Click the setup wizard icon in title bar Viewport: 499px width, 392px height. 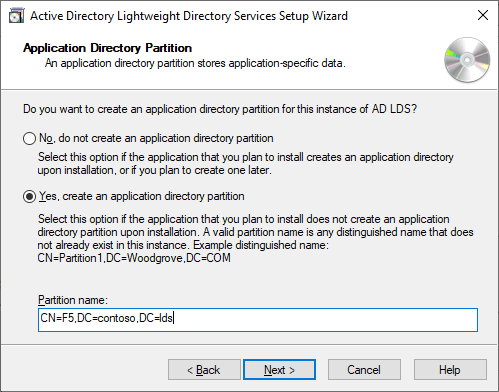tap(16, 16)
